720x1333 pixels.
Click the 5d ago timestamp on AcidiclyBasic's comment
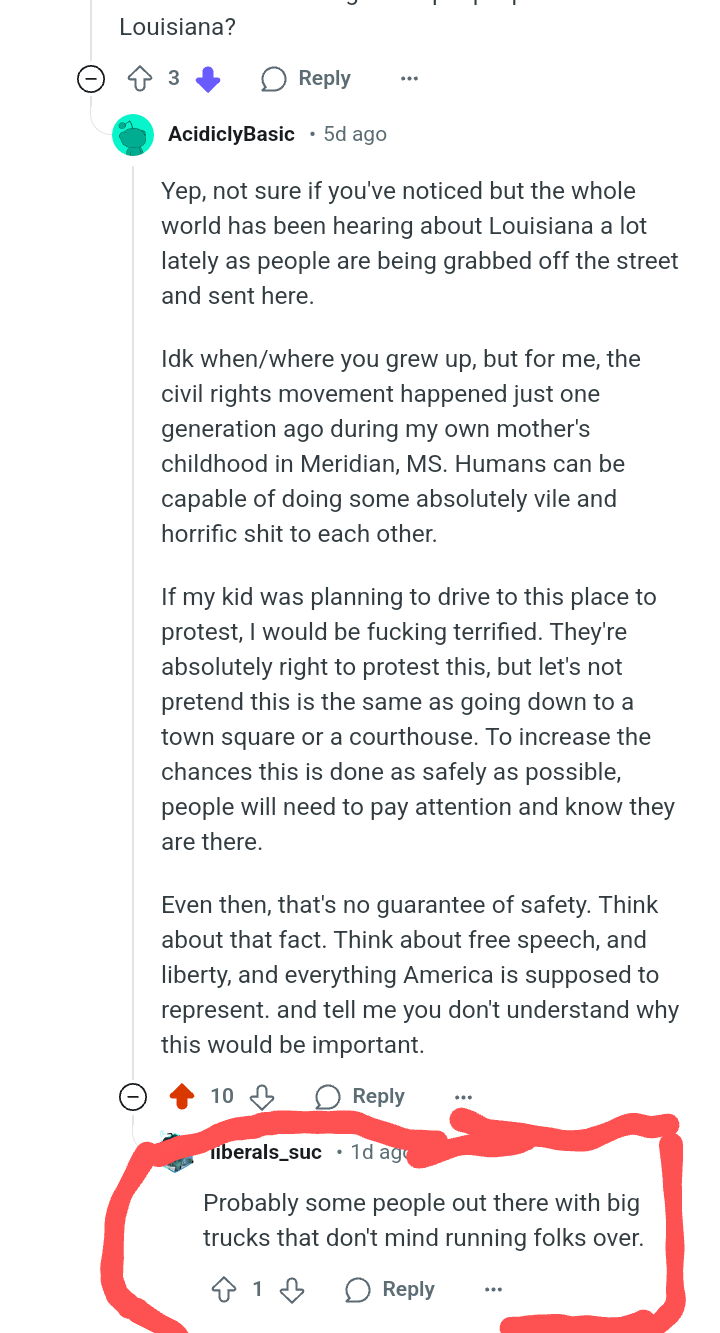pos(355,134)
